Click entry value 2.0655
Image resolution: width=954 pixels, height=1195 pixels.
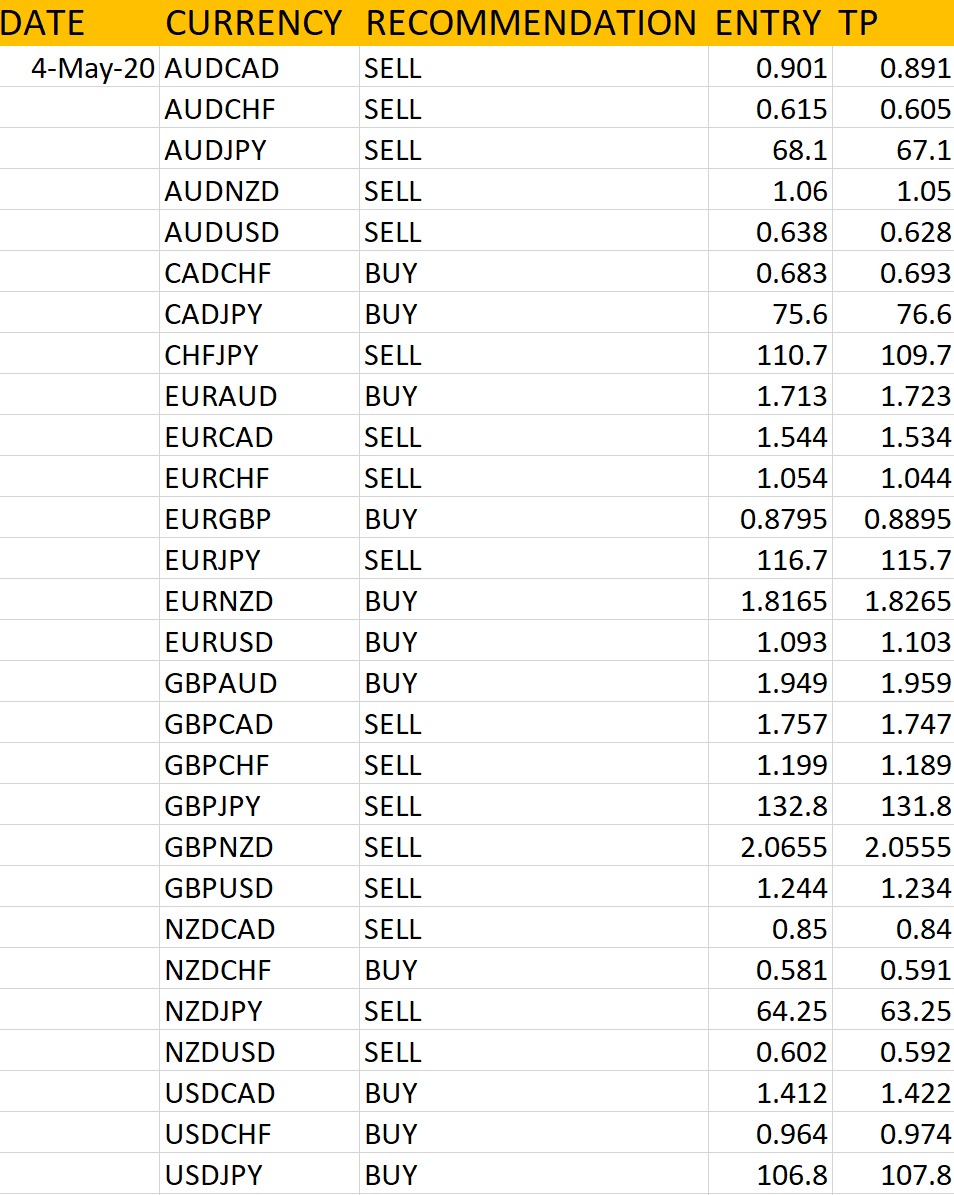783,847
